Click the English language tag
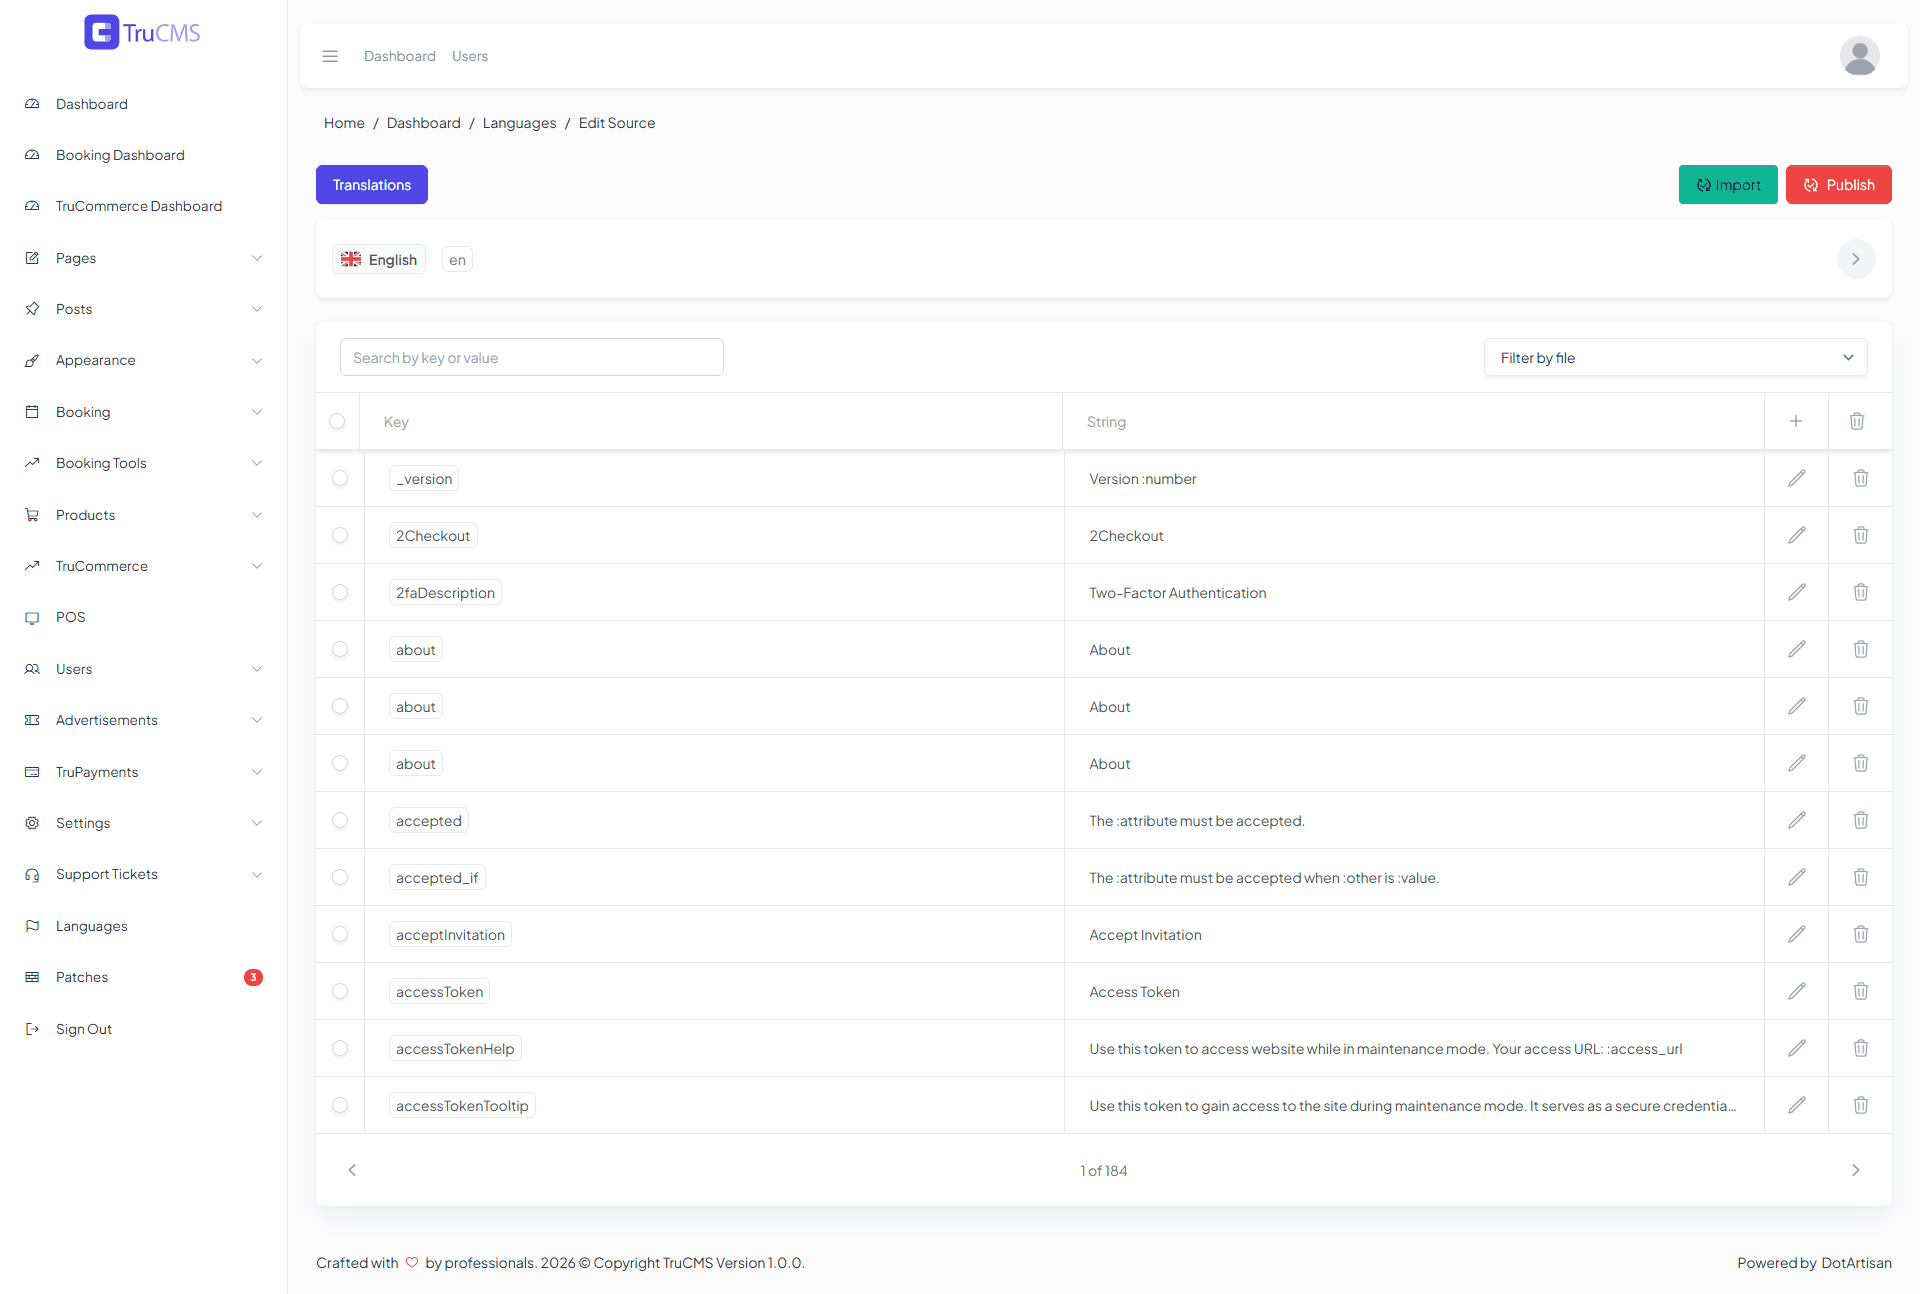This screenshot has width=1920, height=1294. (x=379, y=259)
